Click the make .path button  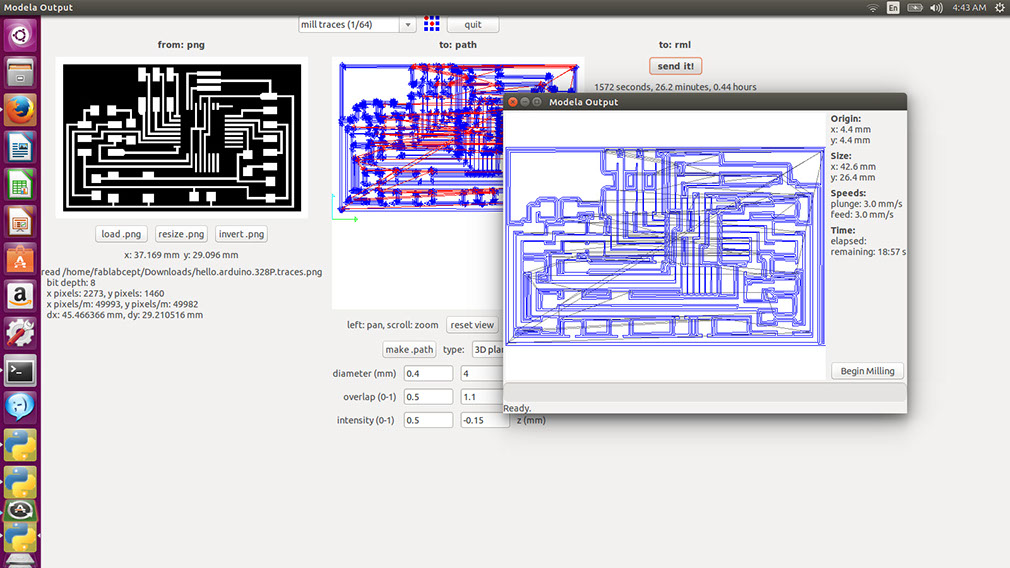click(x=409, y=349)
